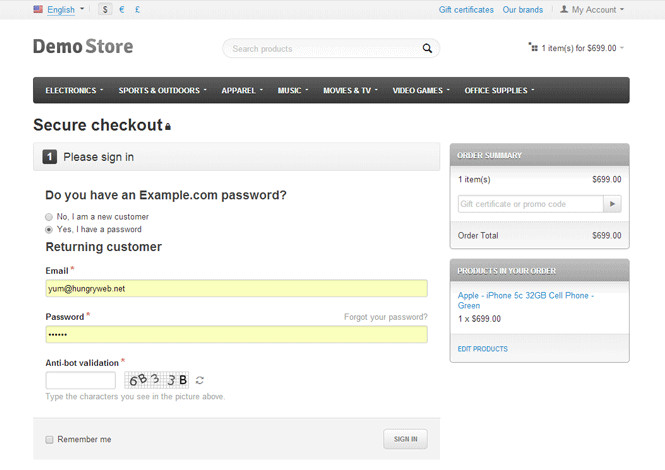Apply promo code with arrow button

pos(613,204)
